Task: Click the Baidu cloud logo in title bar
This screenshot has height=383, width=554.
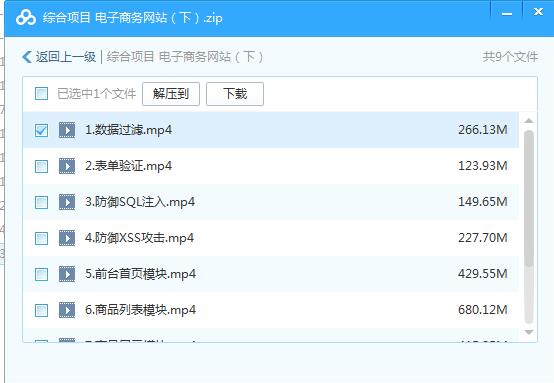Action: pos(26,17)
